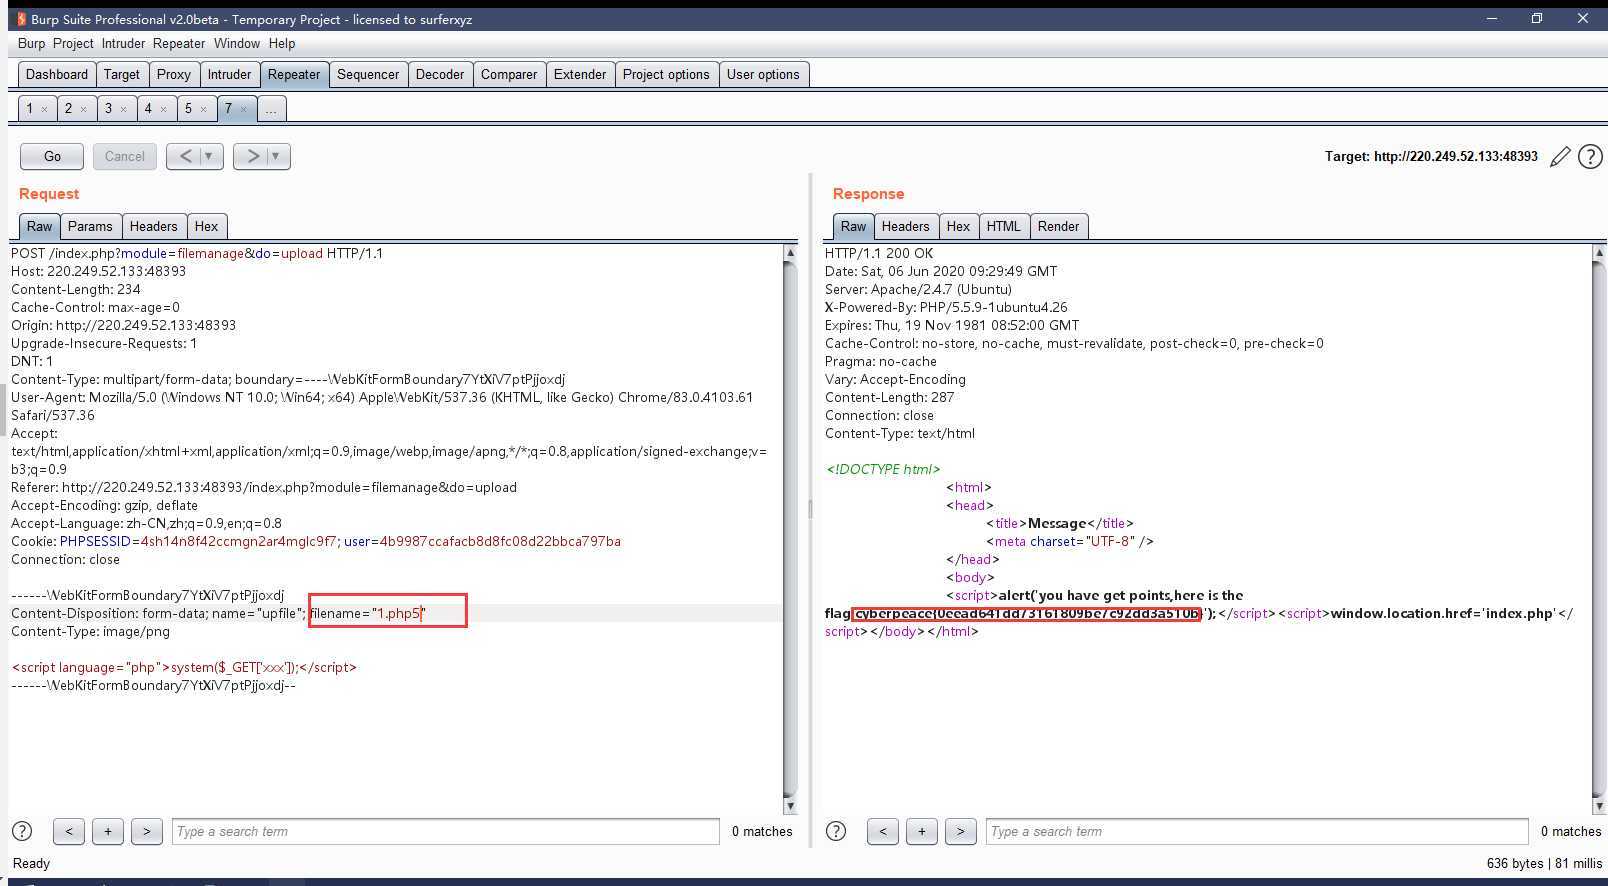Click request pane scrollbar up arrow

(x=790, y=253)
